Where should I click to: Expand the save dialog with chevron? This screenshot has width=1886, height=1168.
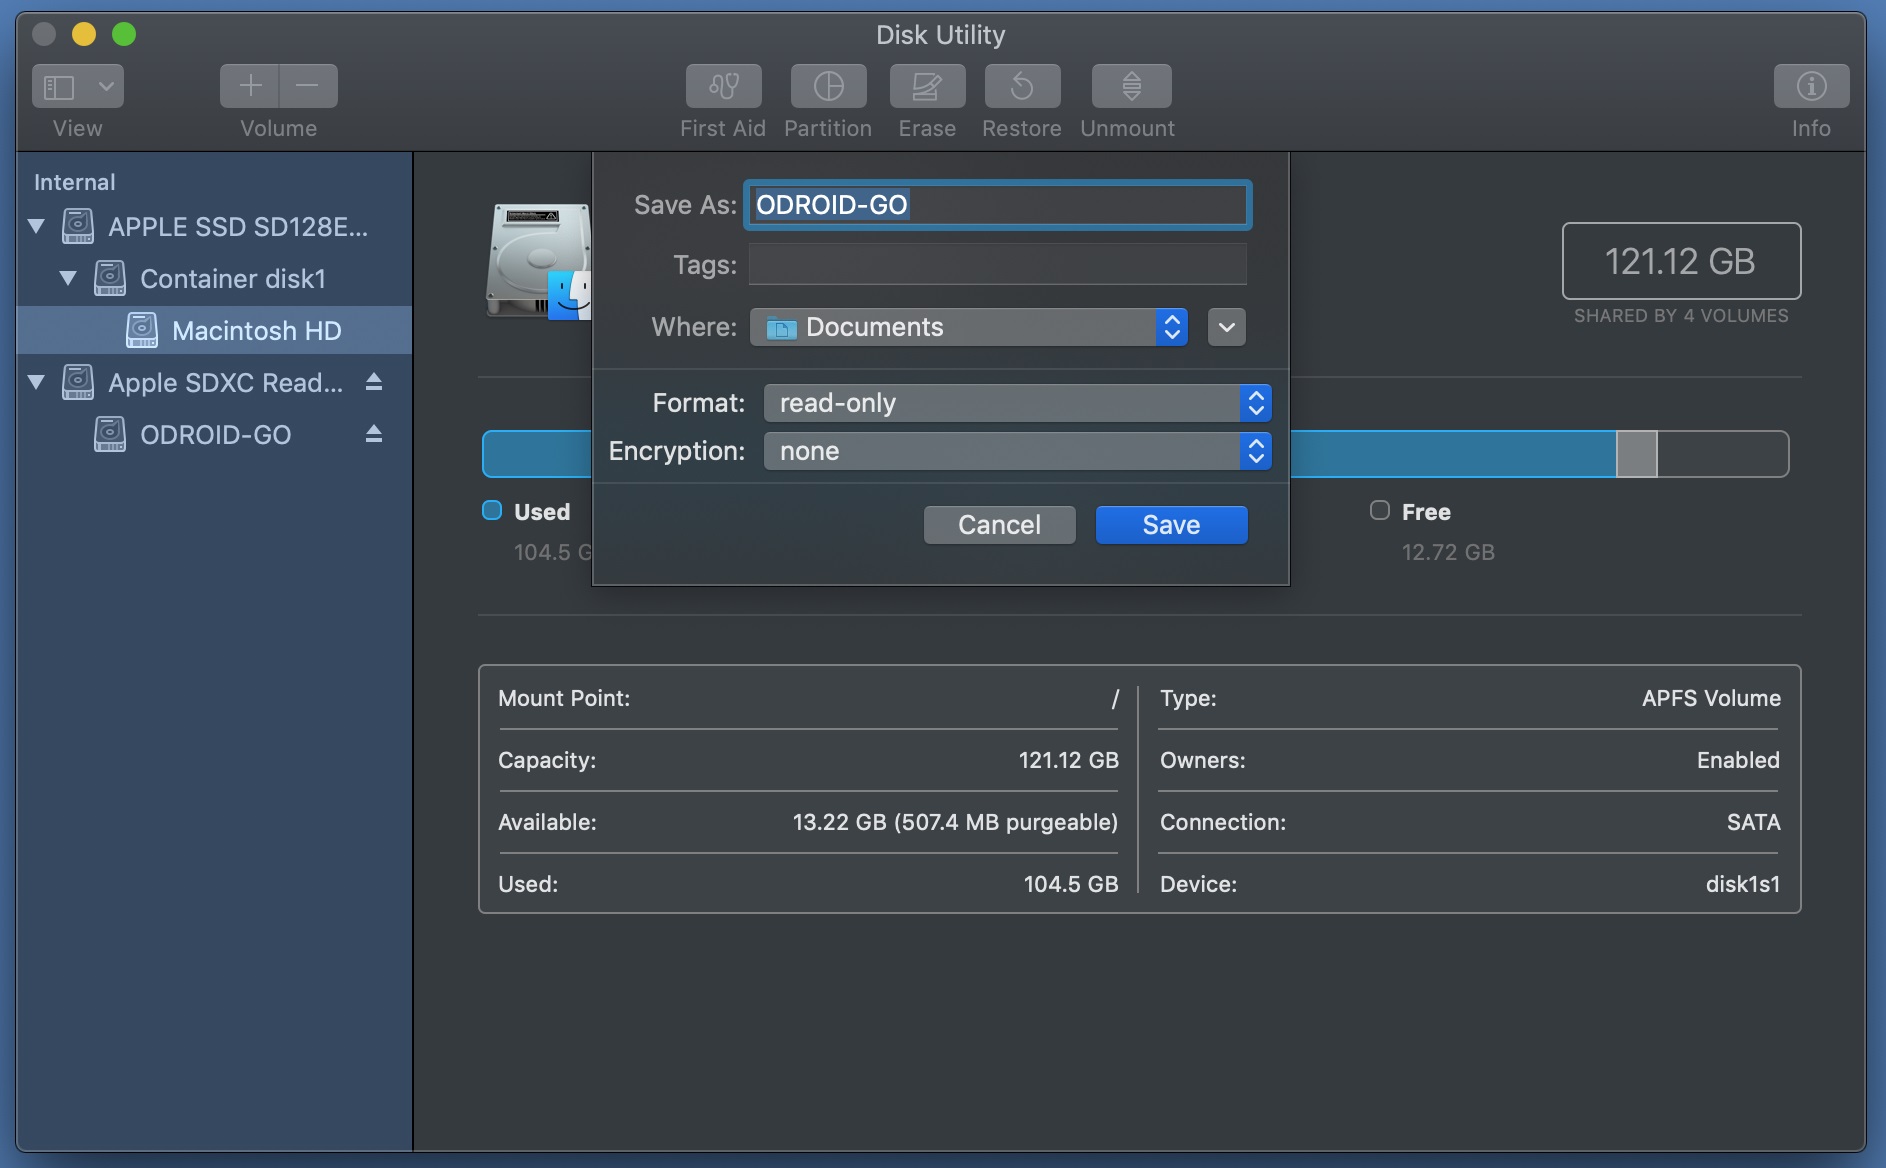pyautogui.click(x=1226, y=327)
